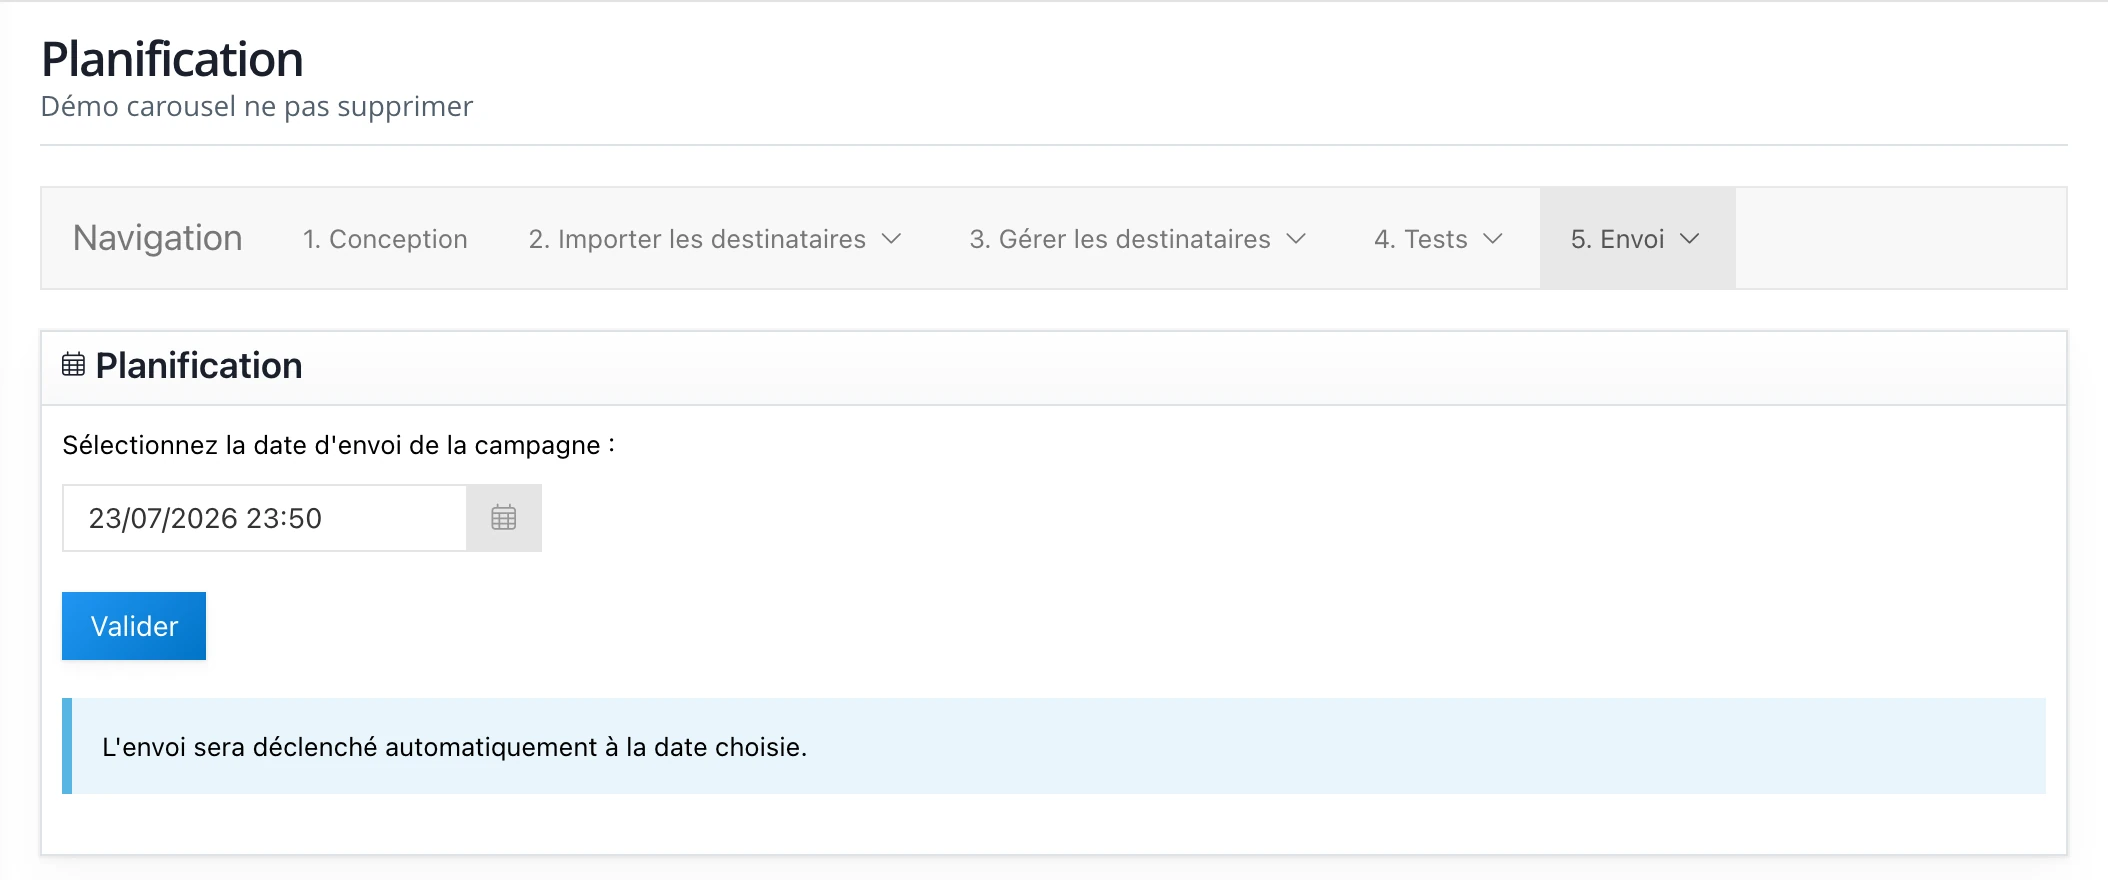Expand the Tests chevron arrow

click(1493, 239)
